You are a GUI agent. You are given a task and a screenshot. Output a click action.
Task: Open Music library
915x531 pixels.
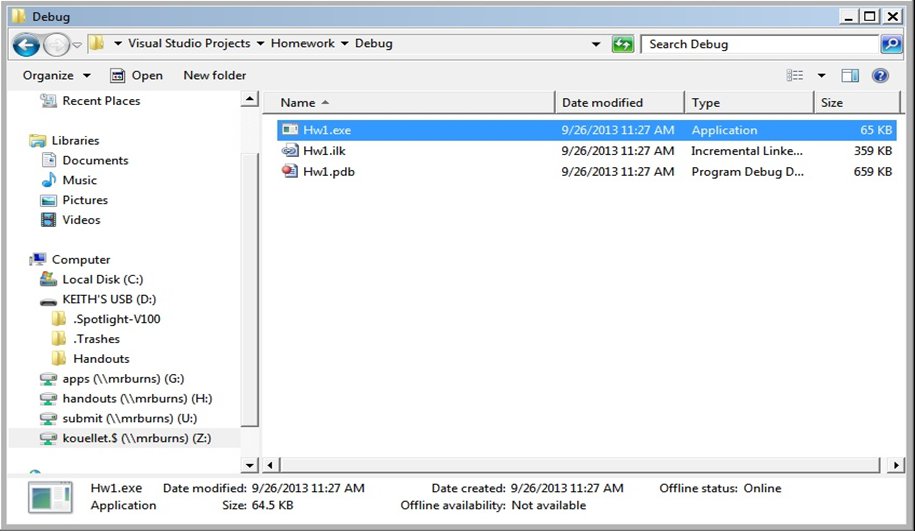point(79,180)
